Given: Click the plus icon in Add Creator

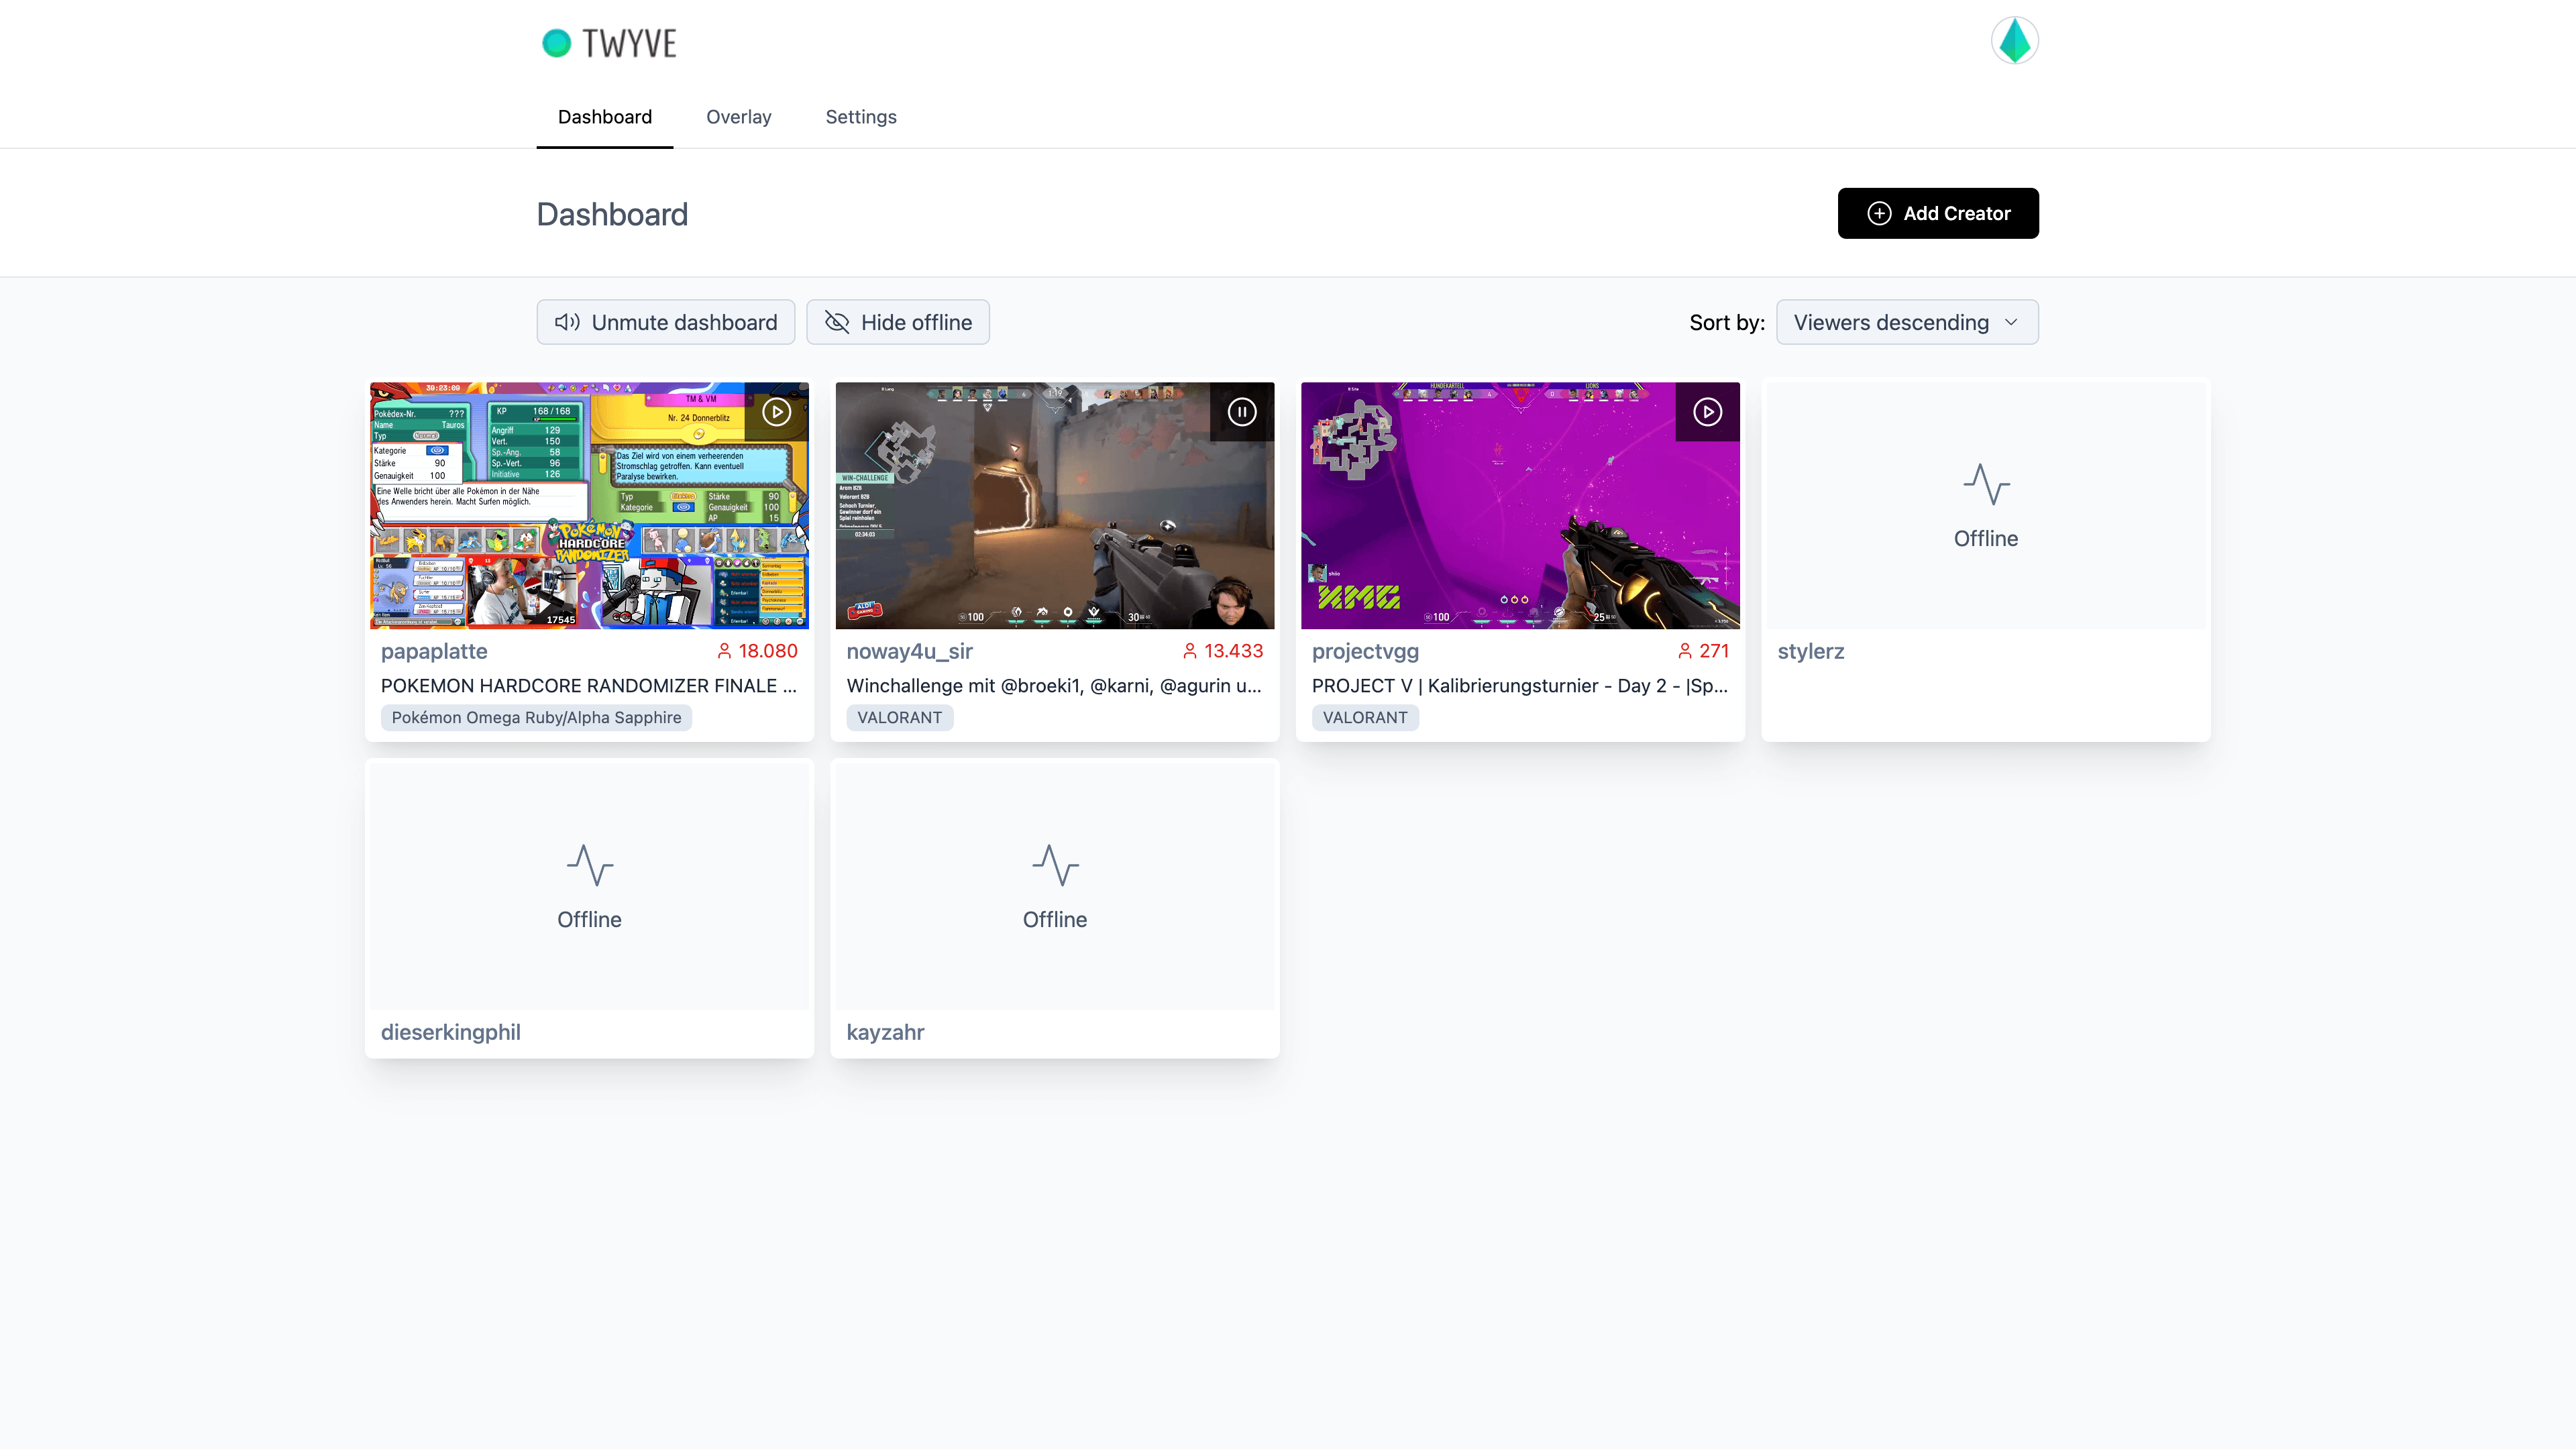Looking at the screenshot, I should [1881, 213].
